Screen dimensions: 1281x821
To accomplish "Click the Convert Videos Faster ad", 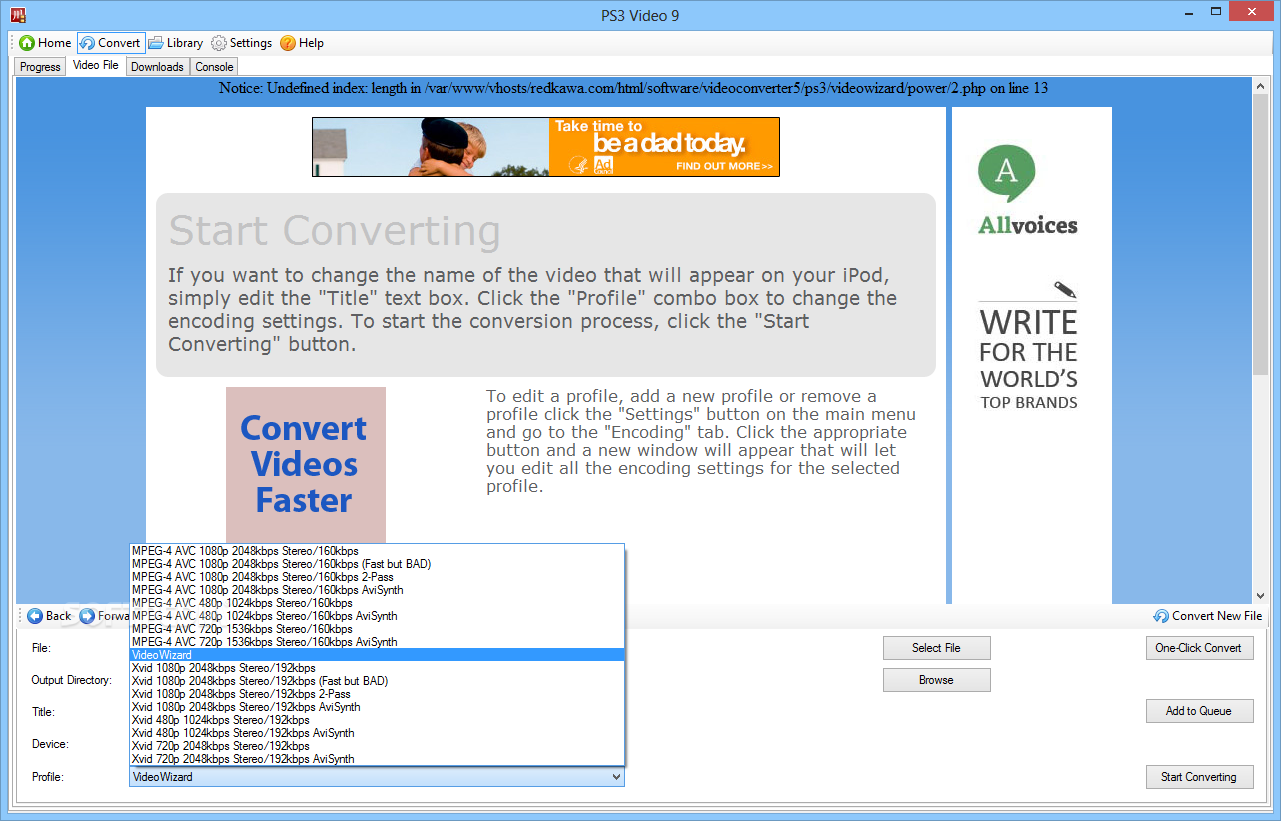I will pos(305,465).
